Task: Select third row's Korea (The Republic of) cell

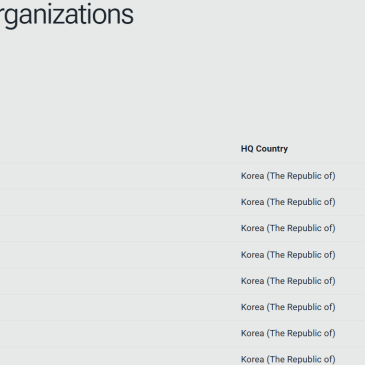Action: pyautogui.click(x=288, y=228)
